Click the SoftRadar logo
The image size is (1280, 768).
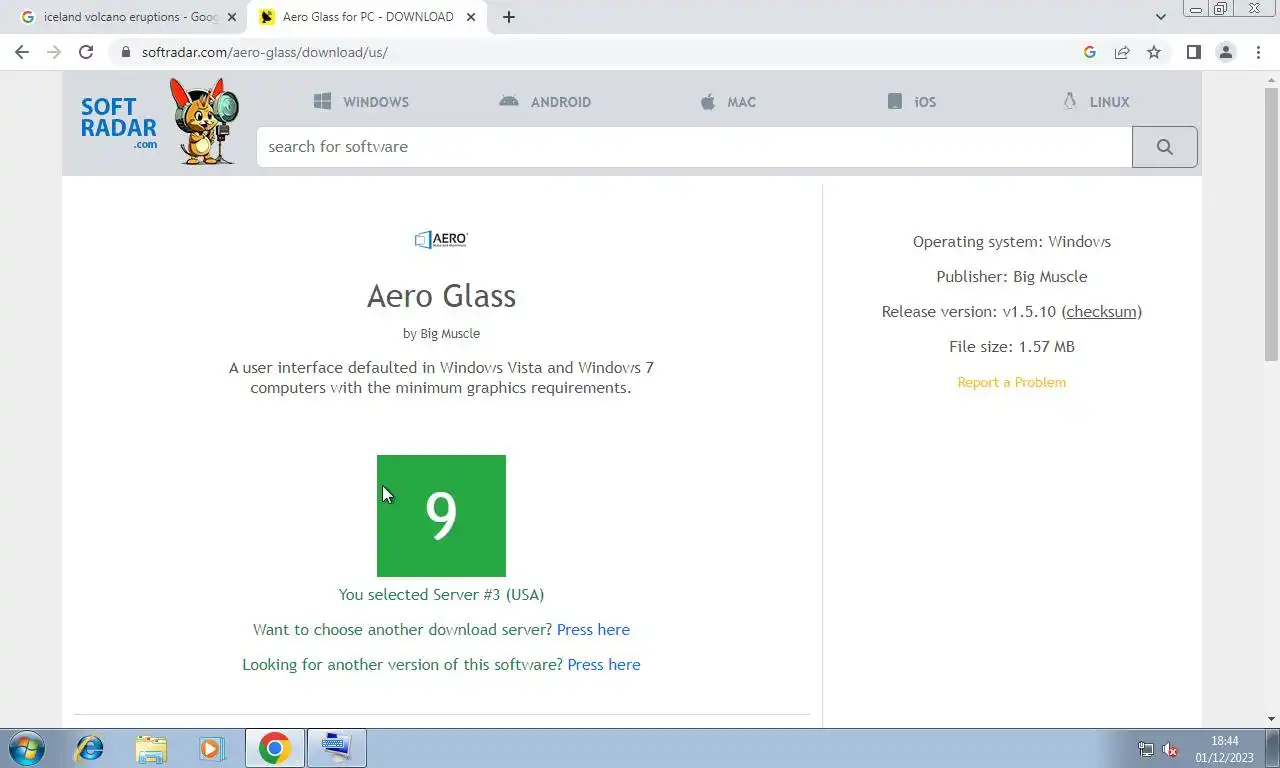[160, 122]
